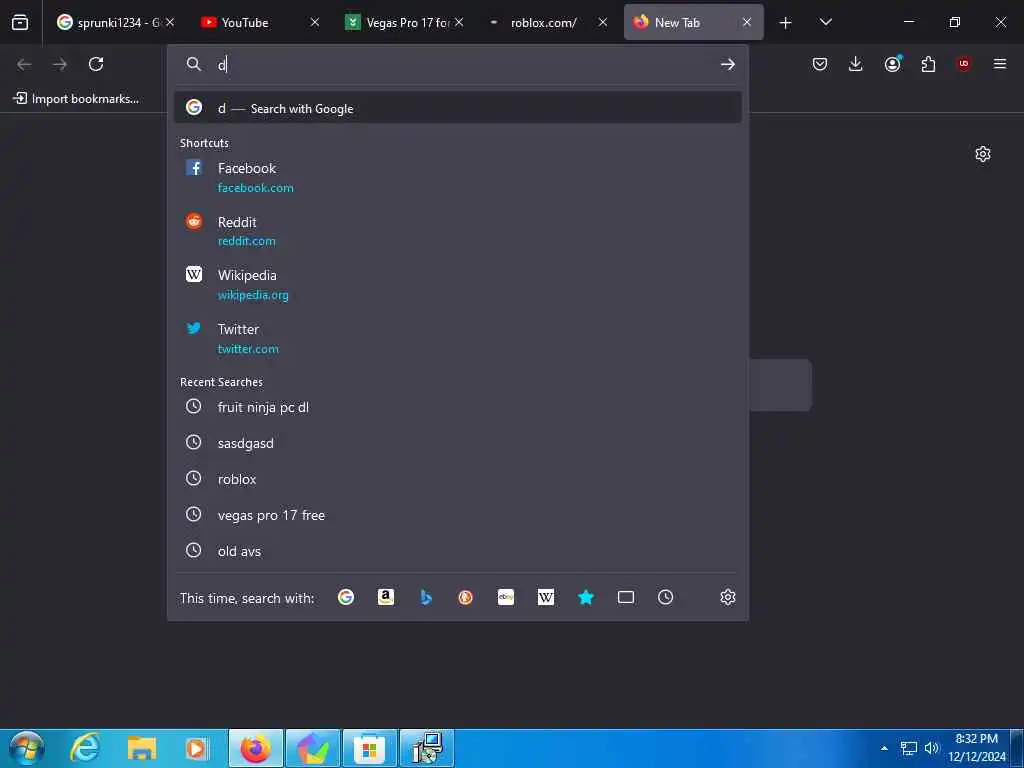This screenshot has width=1024, height=768.
Task: Open the uBlock Origin extension
Action: click(x=964, y=64)
